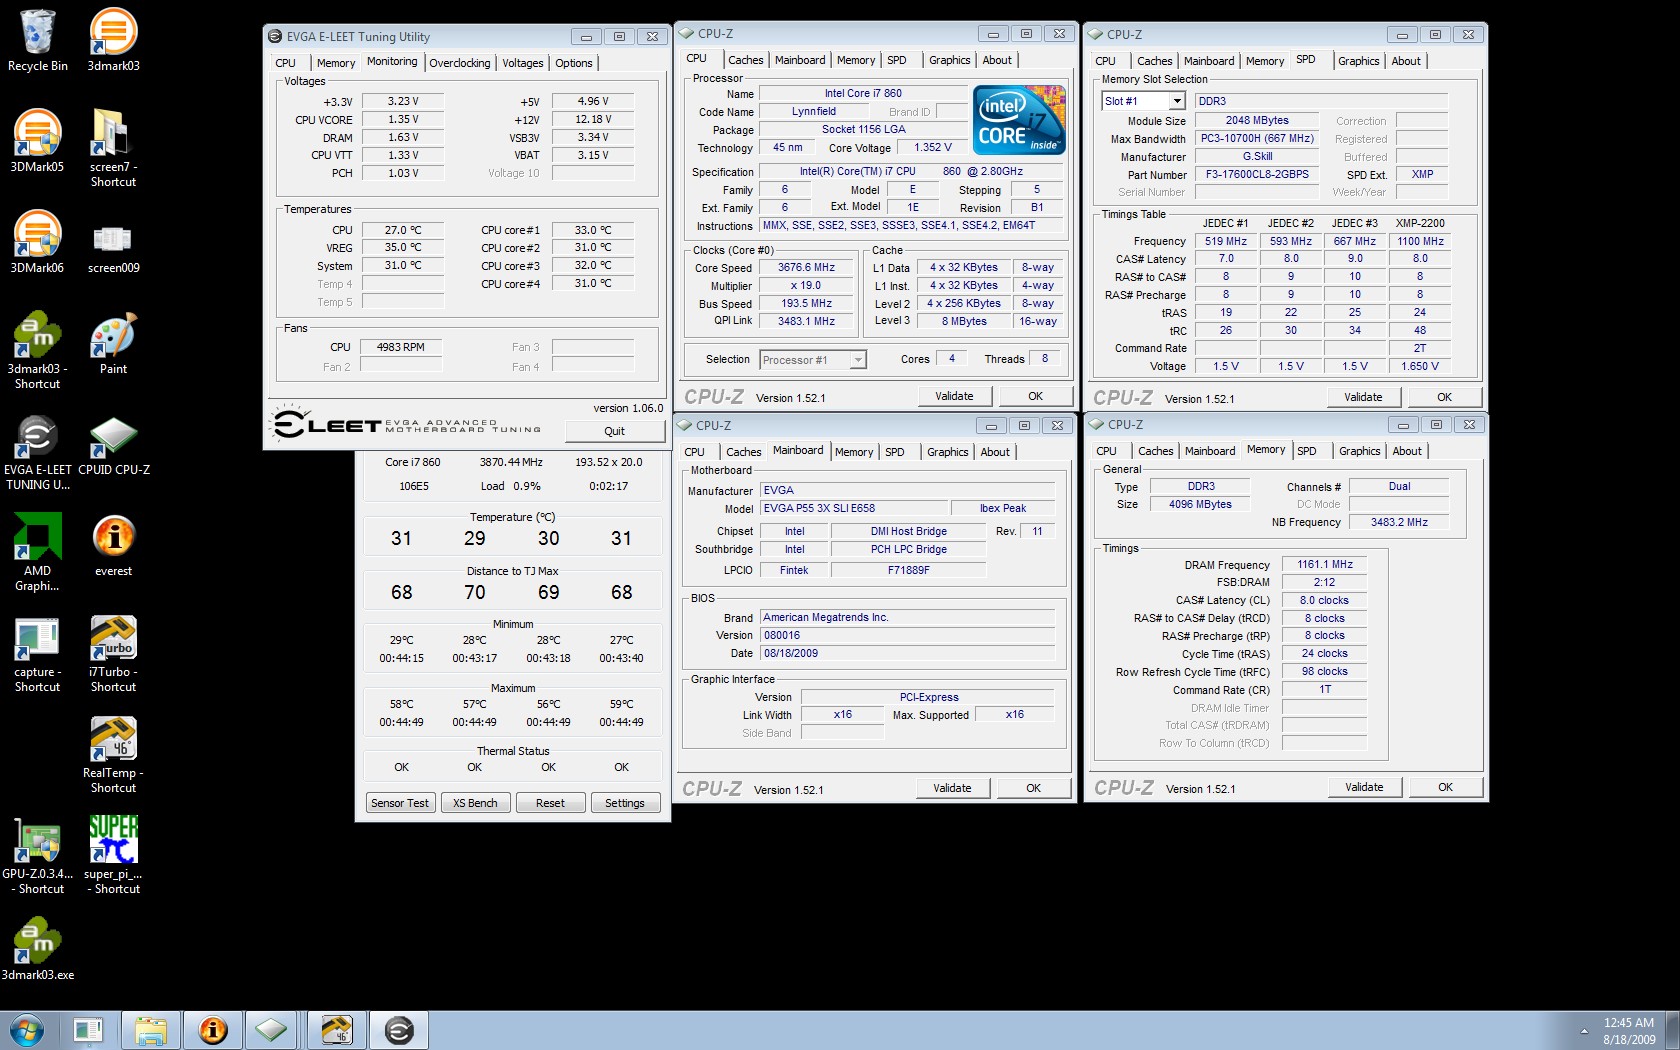Open the Memory Slot Selection dropdown (Slot #1)
The image size is (1680, 1050).
point(1177,101)
